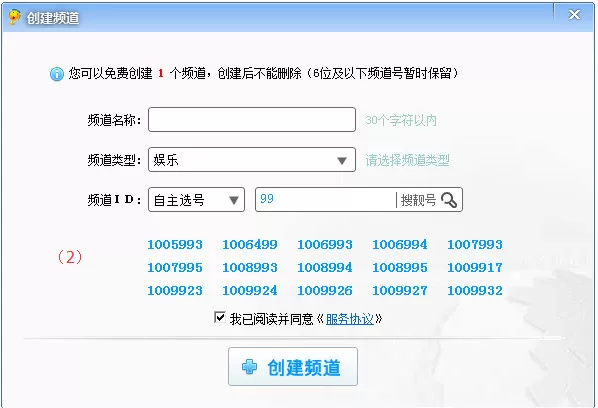Select channel number 1008995
Screen dimensions: 598x408
pyautogui.click(x=400, y=267)
